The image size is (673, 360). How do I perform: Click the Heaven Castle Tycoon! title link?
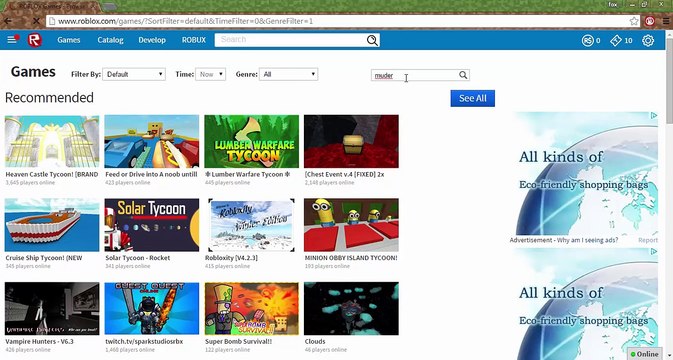[52, 174]
